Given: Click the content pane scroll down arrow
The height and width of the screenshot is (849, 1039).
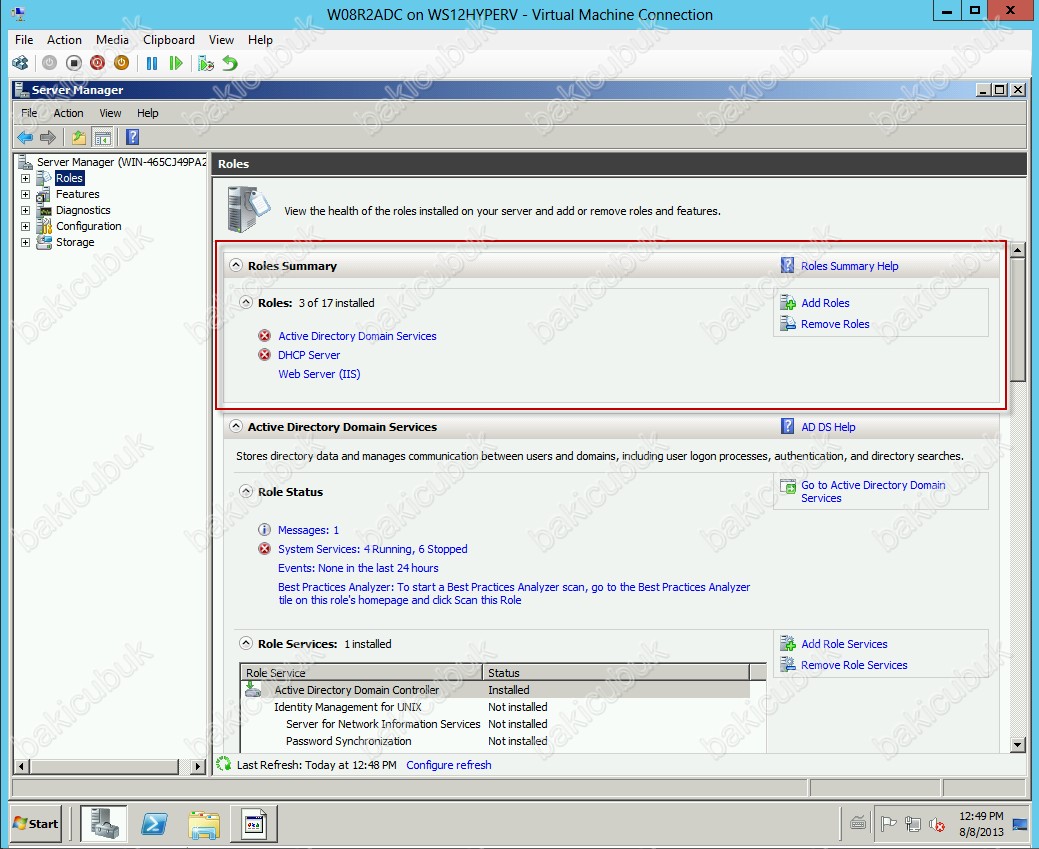Looking at the screenshot, I should click(x=1018, y=745).
